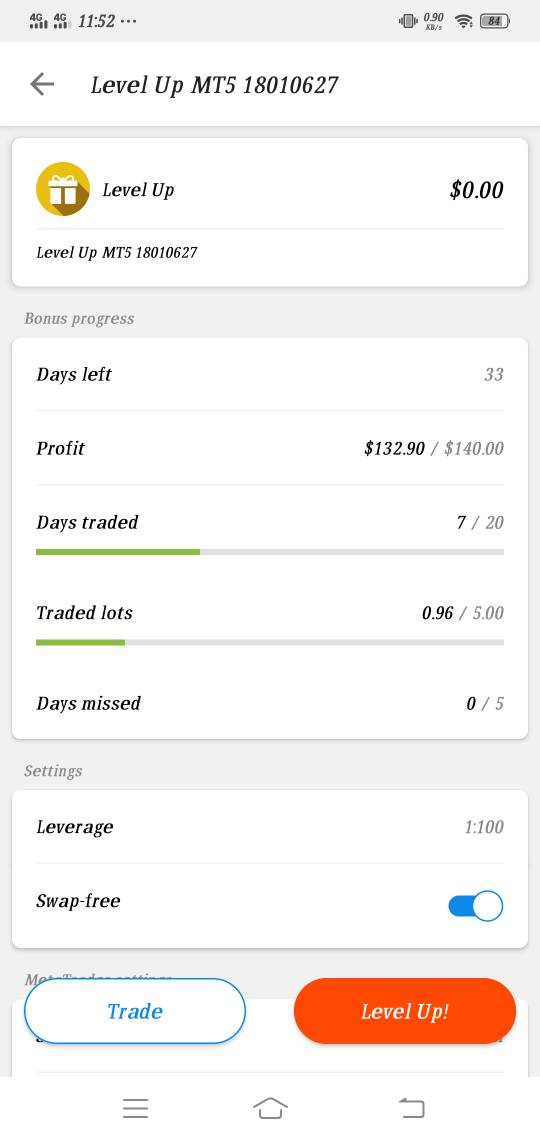Screen dimensions: 540x1140
Task: Tap the $0.00 account balance
Action: 477,190
